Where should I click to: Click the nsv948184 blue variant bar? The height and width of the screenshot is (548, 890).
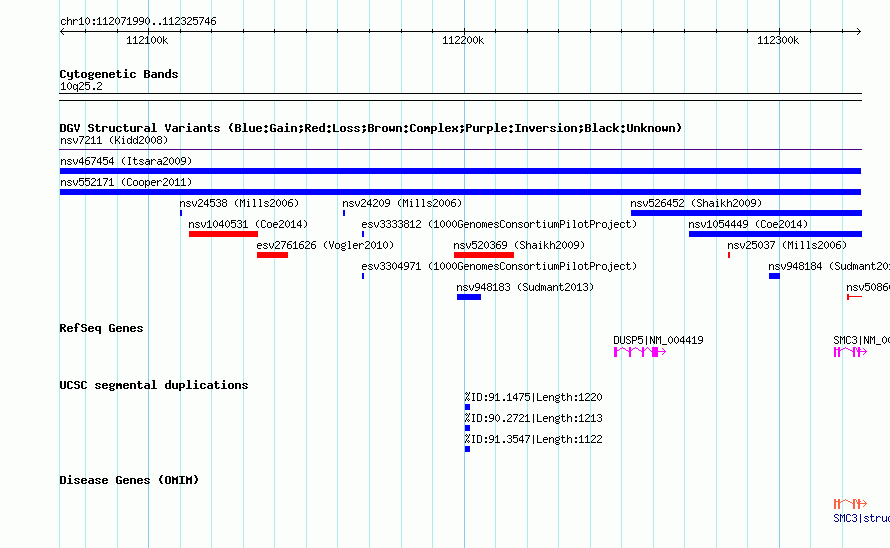point(774,276)
